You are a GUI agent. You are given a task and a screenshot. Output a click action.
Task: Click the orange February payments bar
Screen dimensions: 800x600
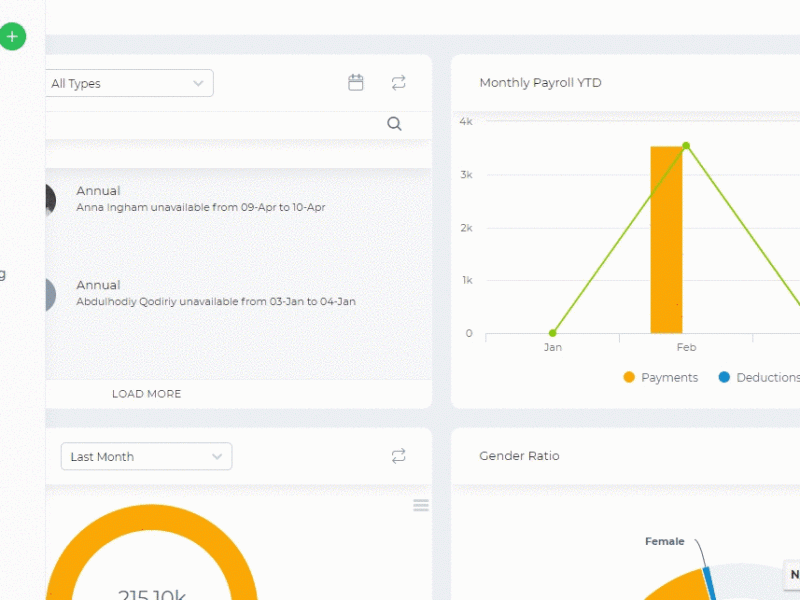pyautogui.click(x=666, y=240)
